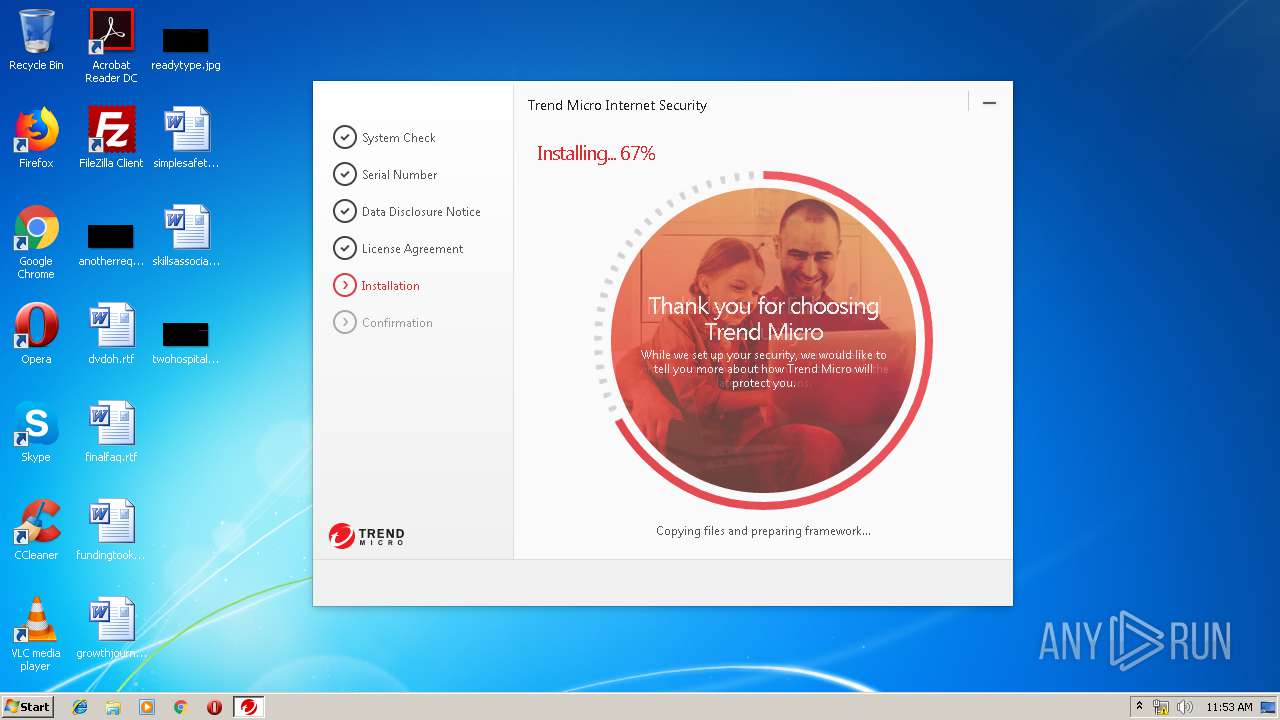Launch the Skype desktop shortcut
The image size is (1280, 720).
(x=36, y=432)
